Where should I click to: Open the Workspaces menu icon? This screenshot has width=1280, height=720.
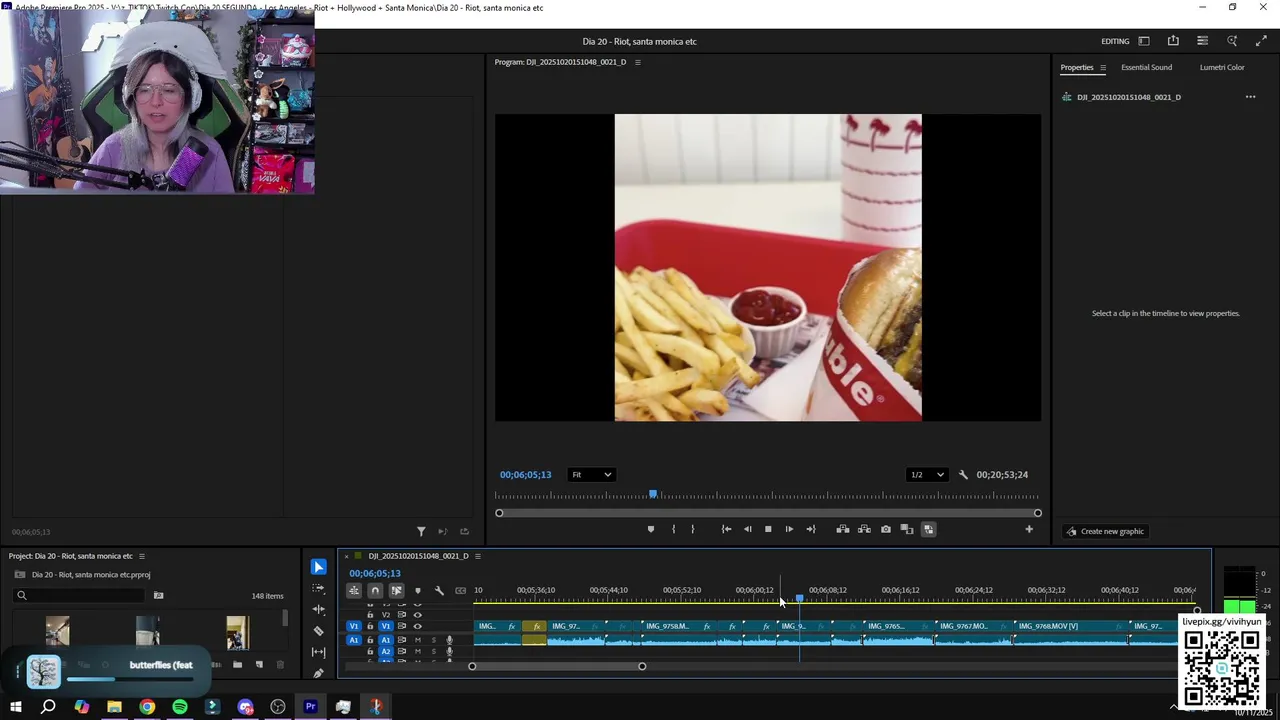pos(1144,41)
